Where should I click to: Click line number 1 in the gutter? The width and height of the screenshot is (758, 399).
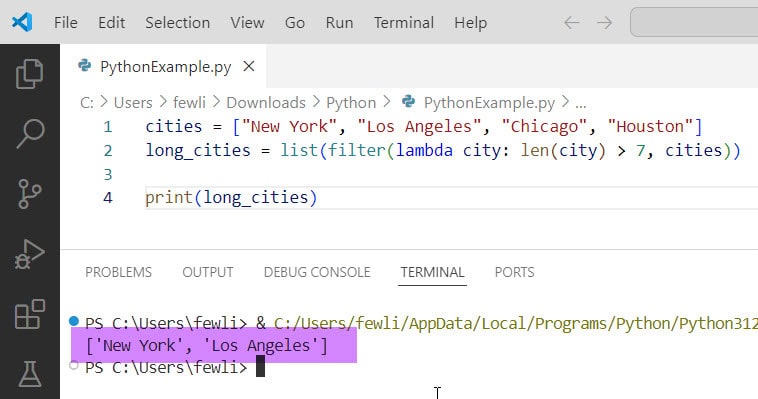point(108,127)
